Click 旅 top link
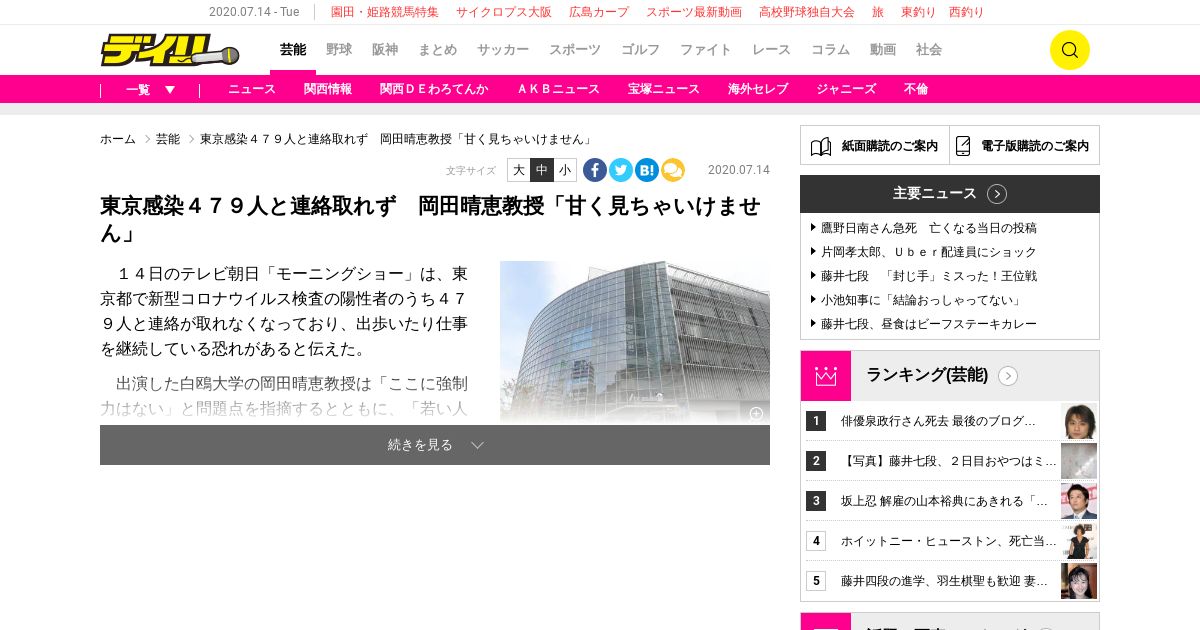The image size is (1200, 630). (x=878, y=12)
